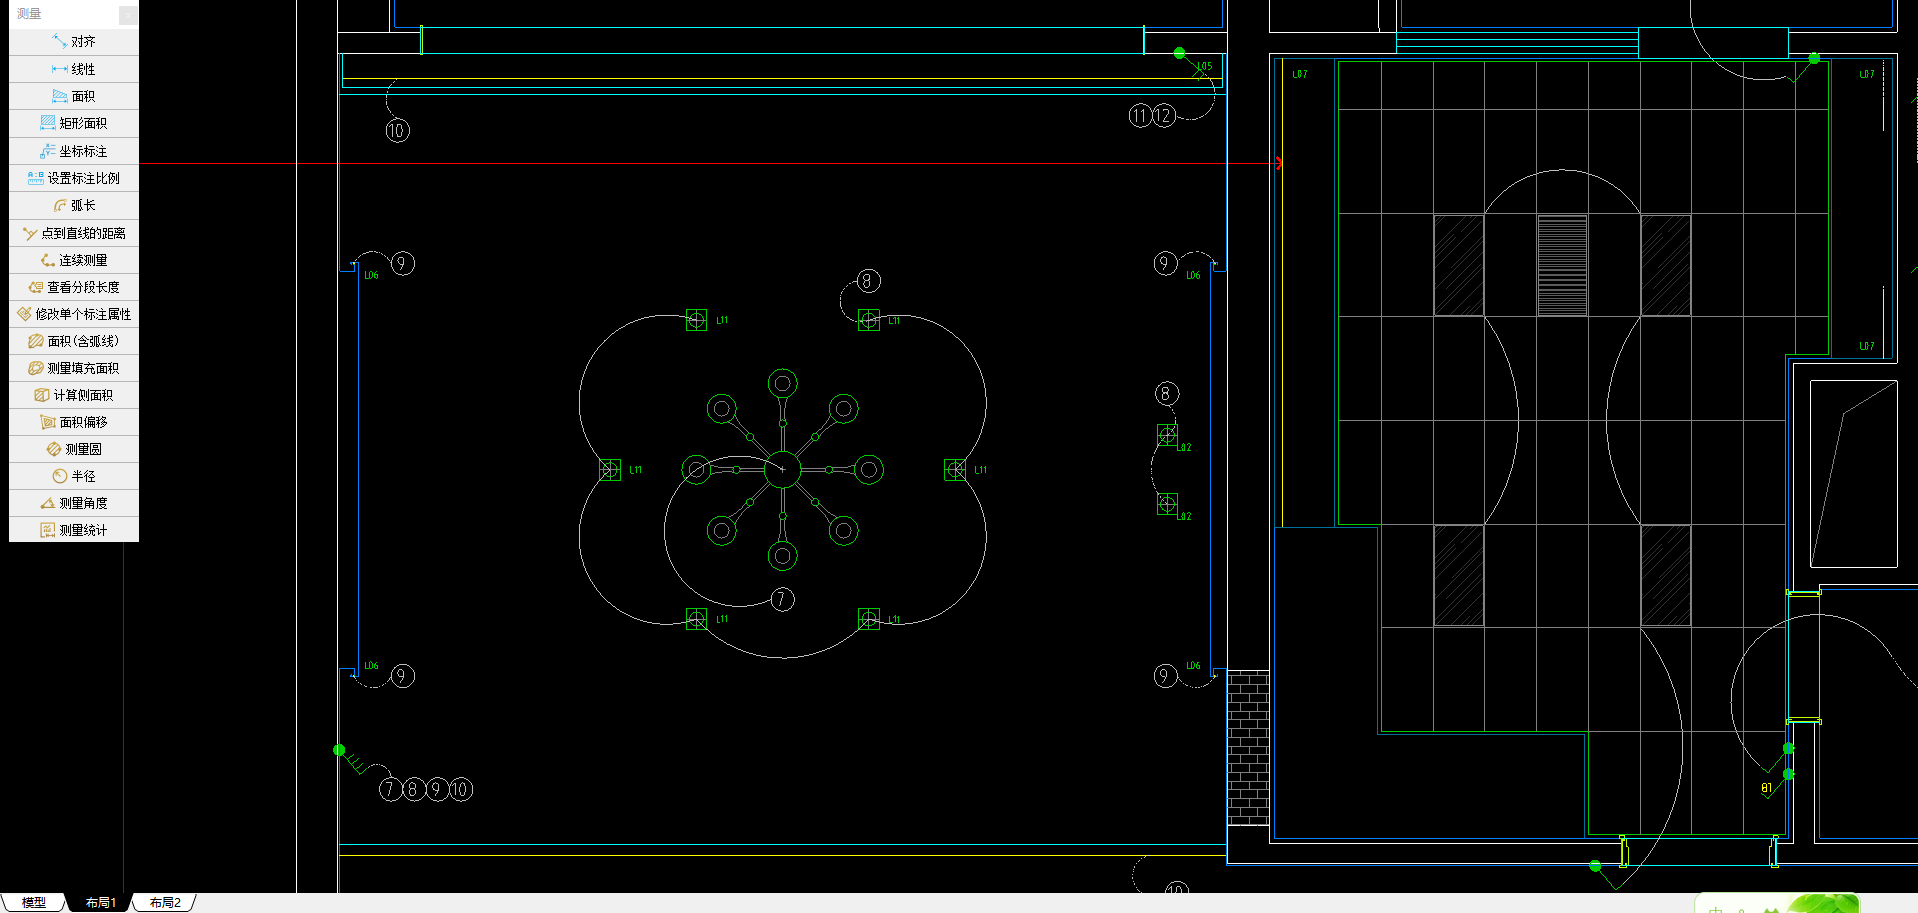The width and height of the screenshot is (1918, 913).
Task: Activate the 测量角度 angle measure tool
Action: [x=74, y=503]
